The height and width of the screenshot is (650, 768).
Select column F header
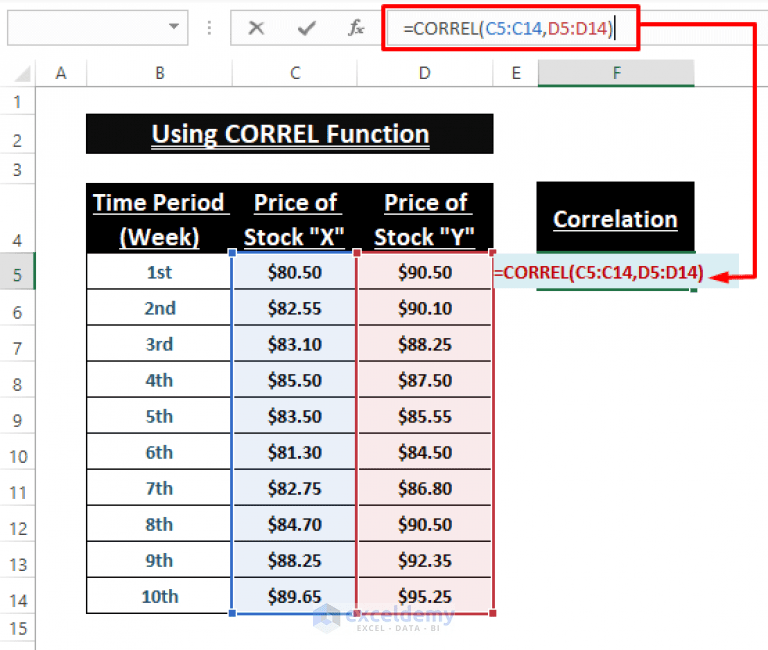(x=616, y=73)
